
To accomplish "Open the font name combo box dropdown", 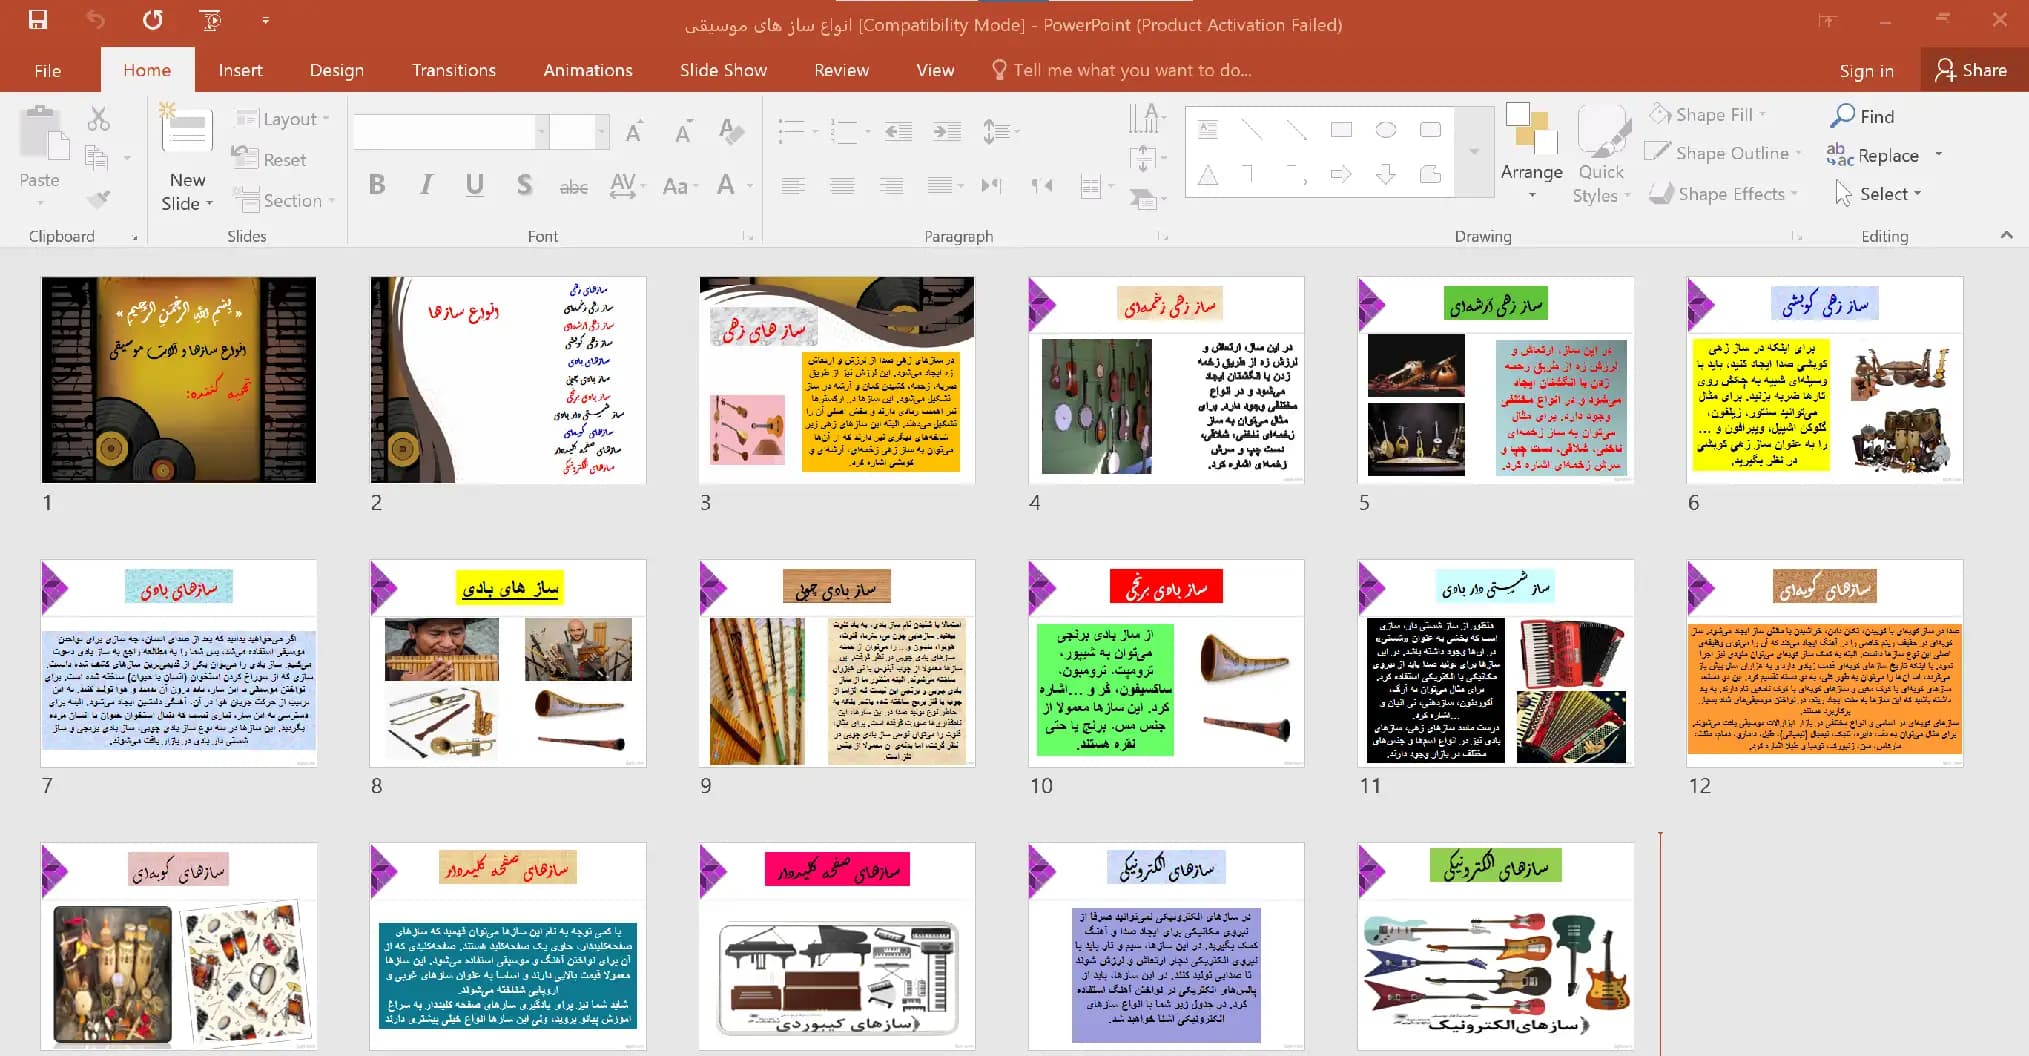I will (541, 131).
